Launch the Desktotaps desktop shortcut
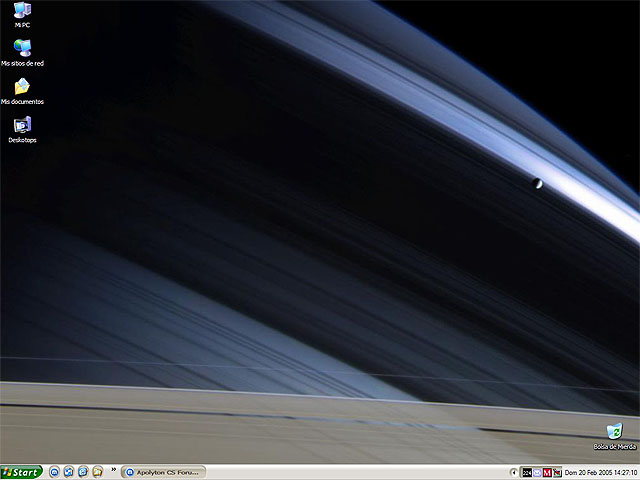The width and height of the screenshot is (640, 480). (22, 125)
